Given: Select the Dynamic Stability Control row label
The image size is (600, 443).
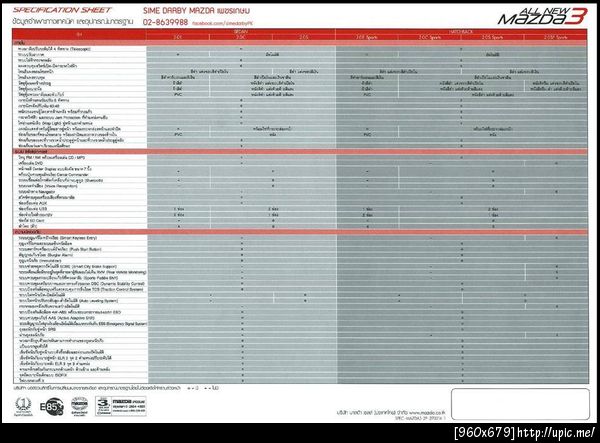Looking at the screenshot, I should (82, 284).
